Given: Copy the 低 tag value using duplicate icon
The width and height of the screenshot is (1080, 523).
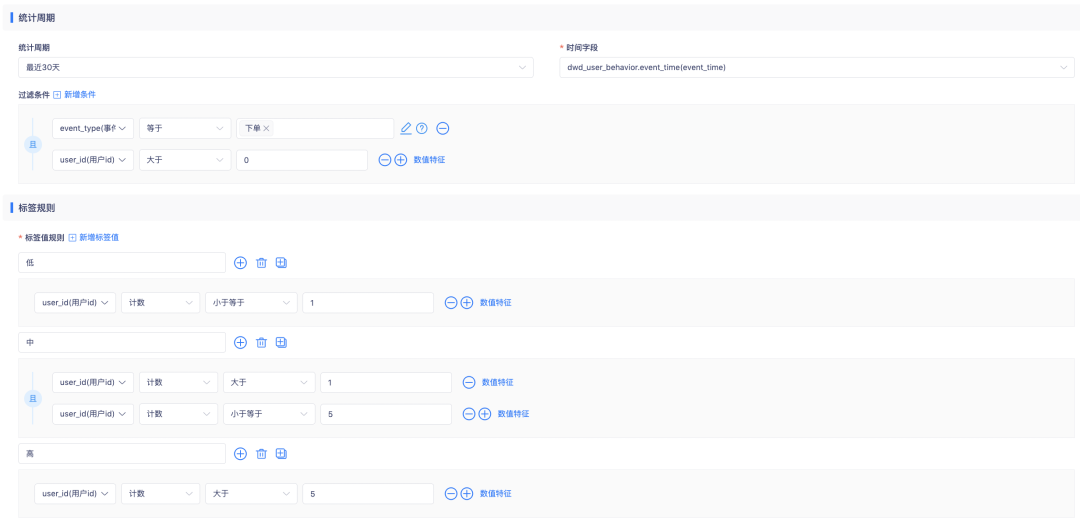Looking at the screenshot, I should (x=281, y=263).
